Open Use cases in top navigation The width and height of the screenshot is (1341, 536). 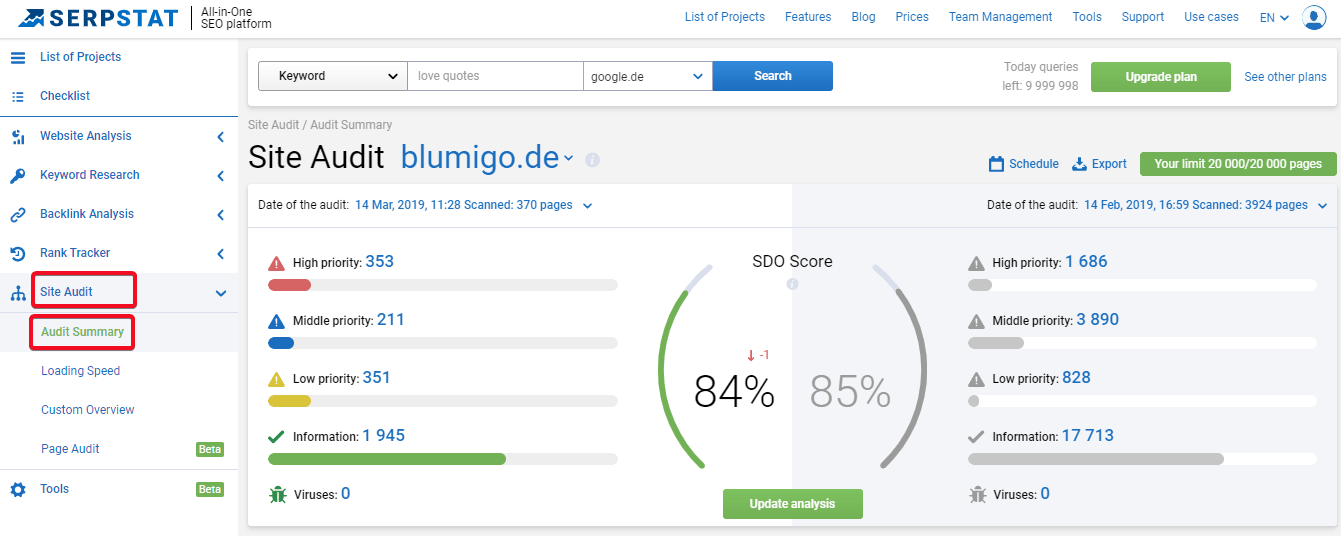[x=1211, y=17]
